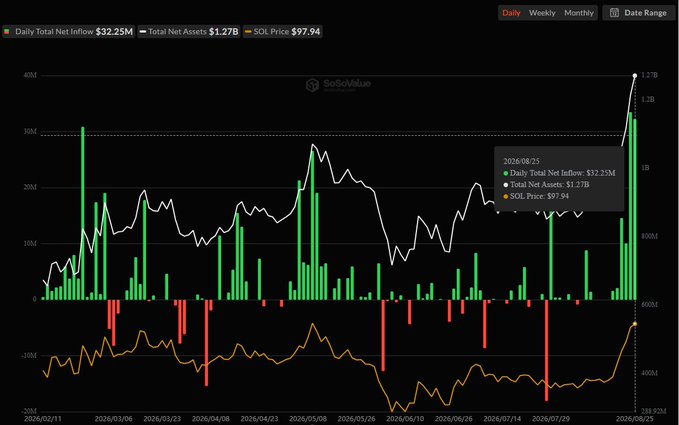Click the $97.94 value in the legend
The height and width of the screenshot is (425, 679).
pyautogui.click(x=306, y=32)
